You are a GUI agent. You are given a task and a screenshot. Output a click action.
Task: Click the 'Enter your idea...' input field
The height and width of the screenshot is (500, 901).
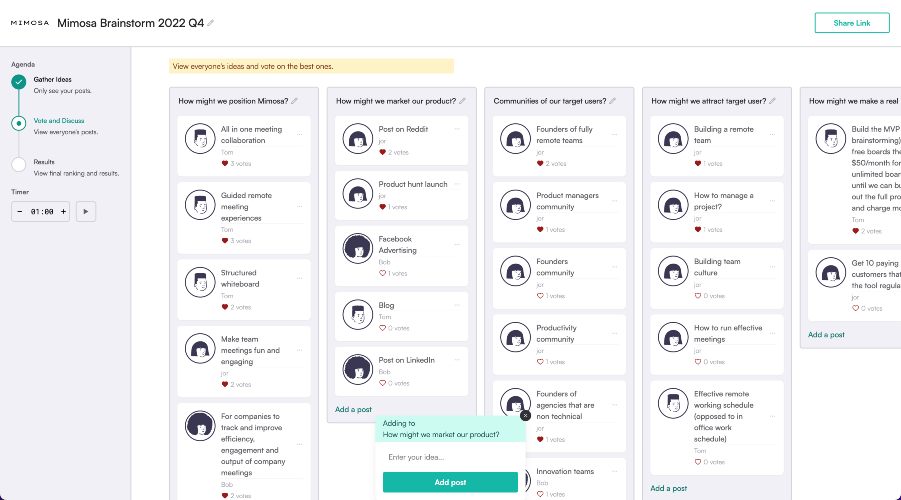click(450, 457)
